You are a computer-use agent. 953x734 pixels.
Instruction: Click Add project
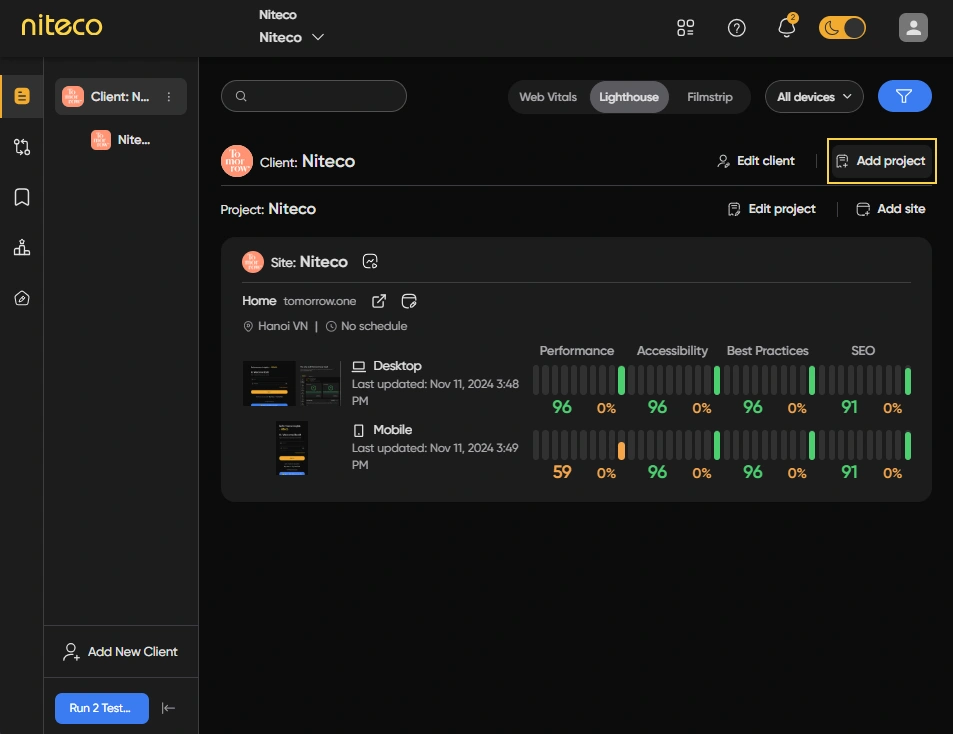881,161
